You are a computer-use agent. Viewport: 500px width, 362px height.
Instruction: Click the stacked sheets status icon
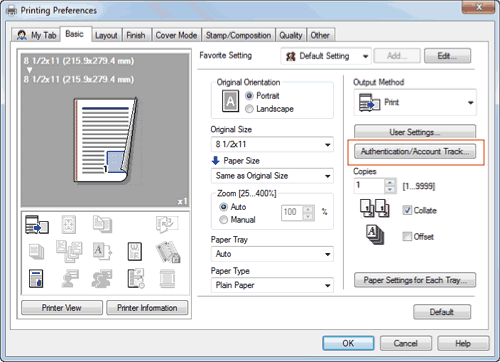coord(36,251)
